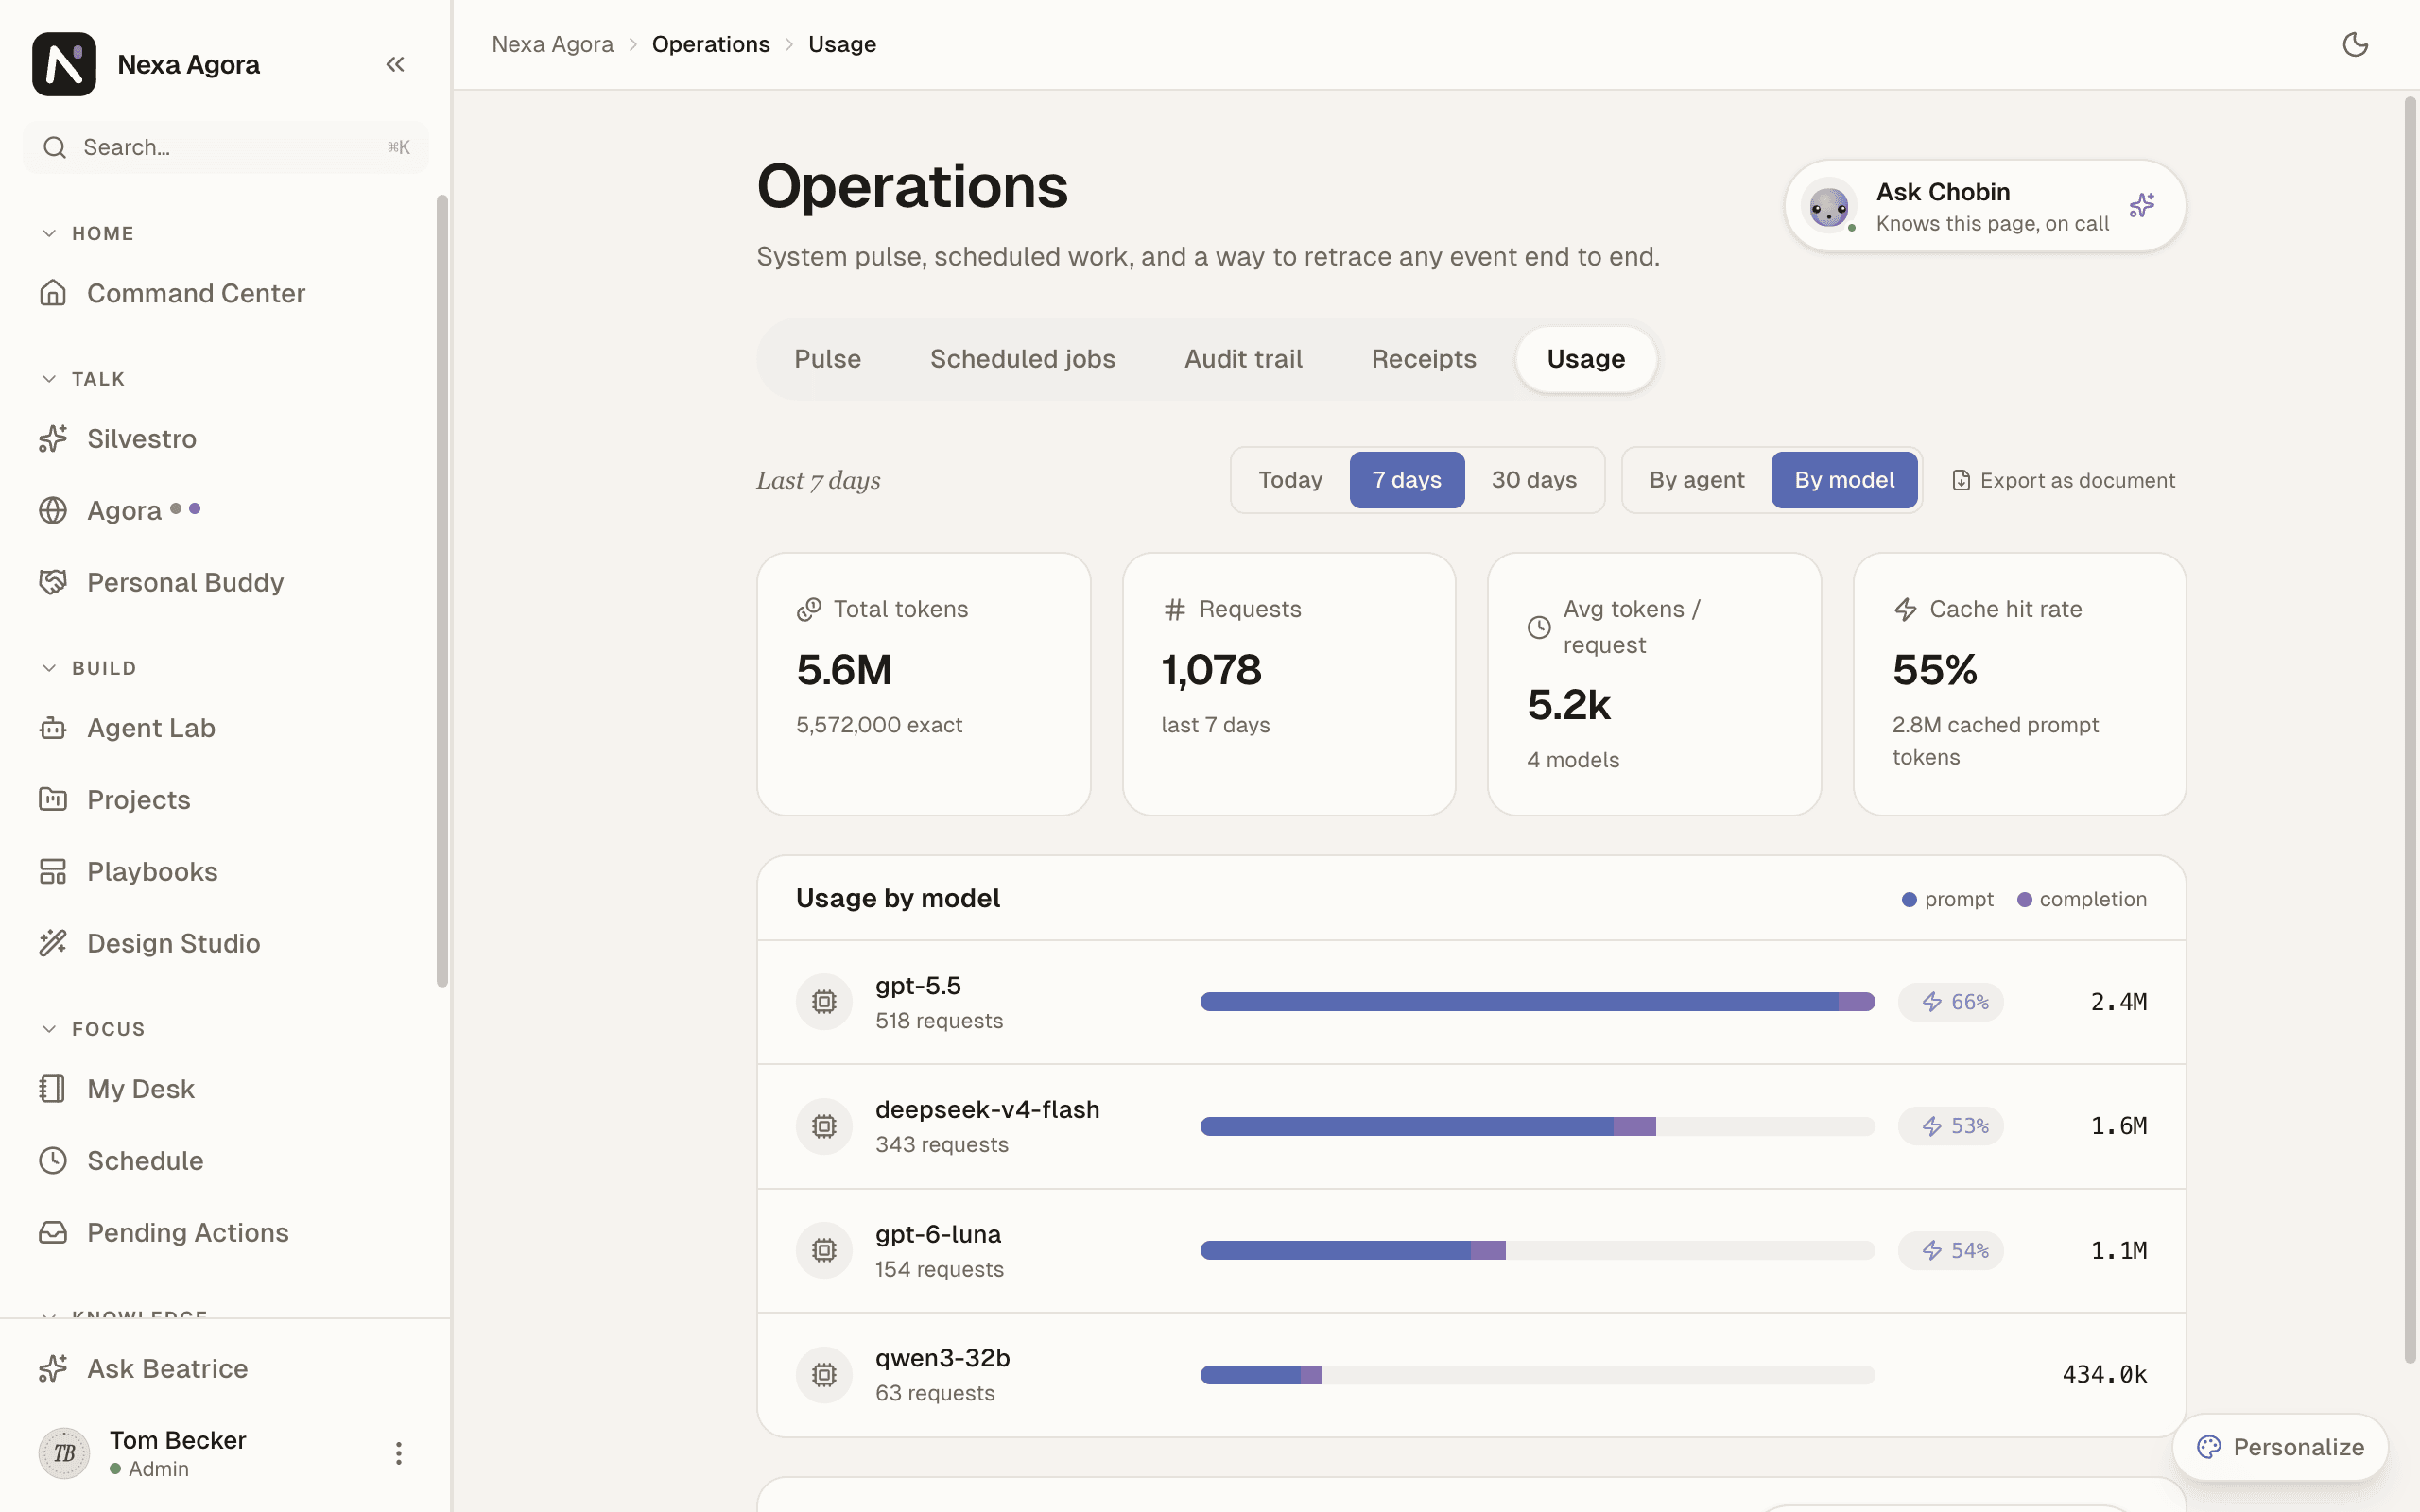Viewport: 2420px width, 1512px height.
Task: Click the gpt-5.5 chip icon
Action: 824,1001
